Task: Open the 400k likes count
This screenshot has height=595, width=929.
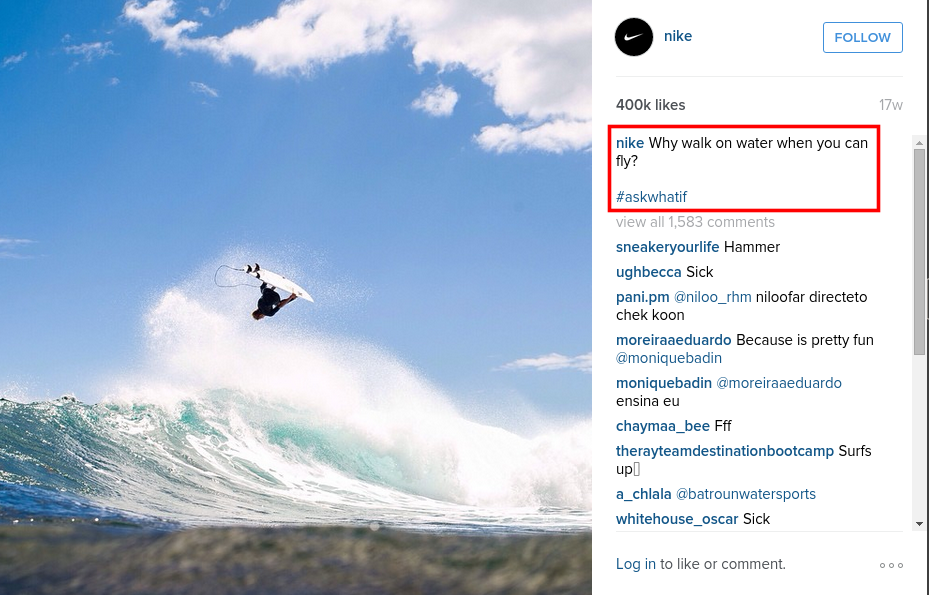Action: tap(651, 105)
